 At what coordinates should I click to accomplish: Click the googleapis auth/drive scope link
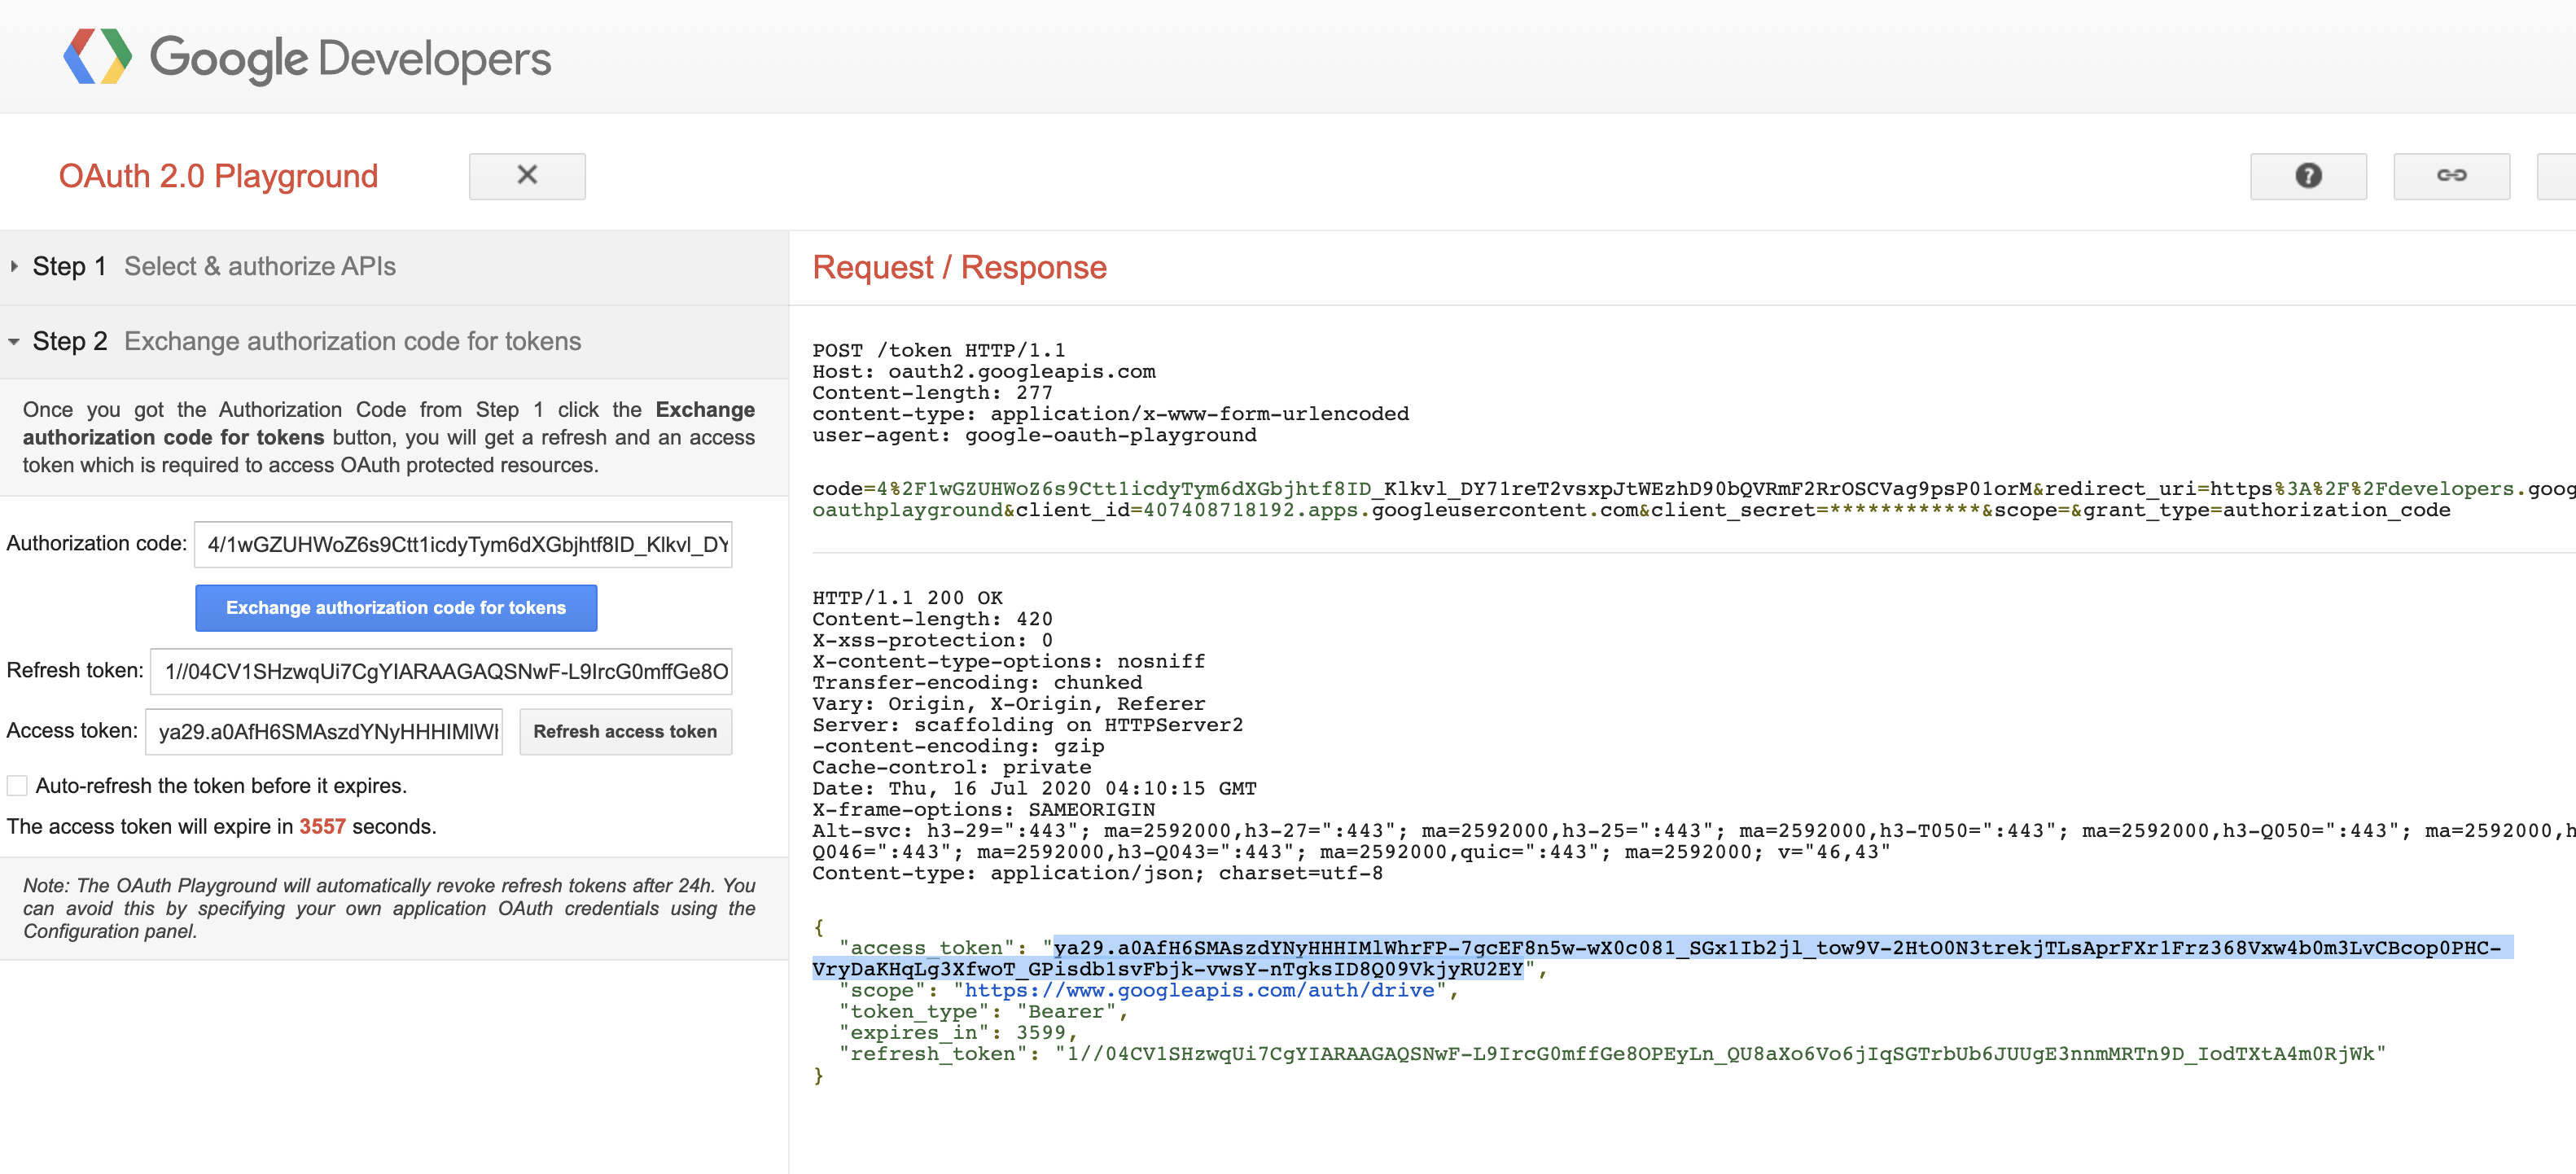tap(1199, 990)
